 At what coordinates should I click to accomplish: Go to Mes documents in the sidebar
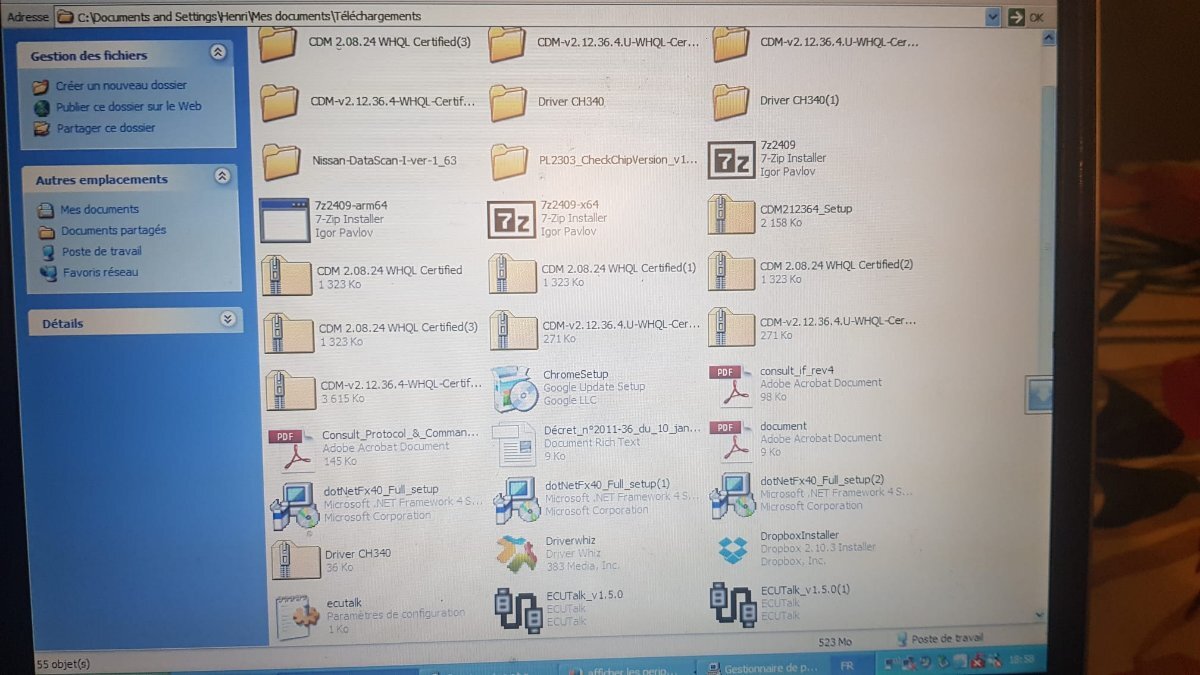[x=100, y=210]
